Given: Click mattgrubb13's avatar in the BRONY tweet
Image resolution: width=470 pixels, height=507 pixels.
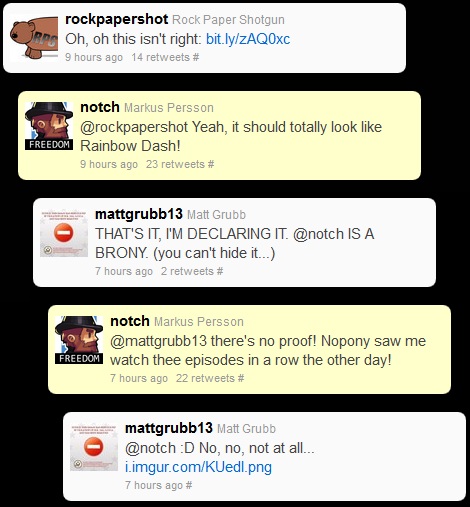Looking at the screenshot, I should (64, 233).
